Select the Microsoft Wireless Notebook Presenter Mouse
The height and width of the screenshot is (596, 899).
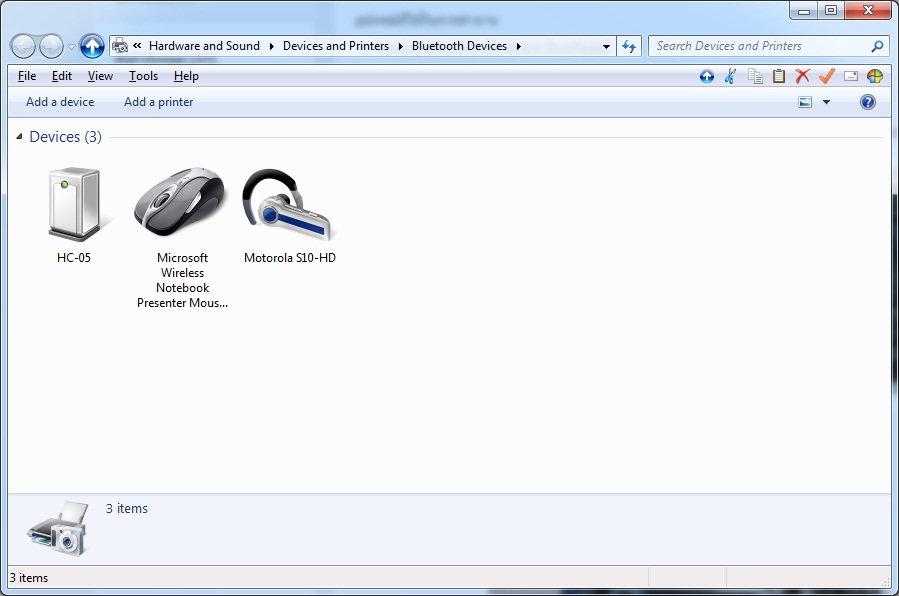[x=182, y=238]
